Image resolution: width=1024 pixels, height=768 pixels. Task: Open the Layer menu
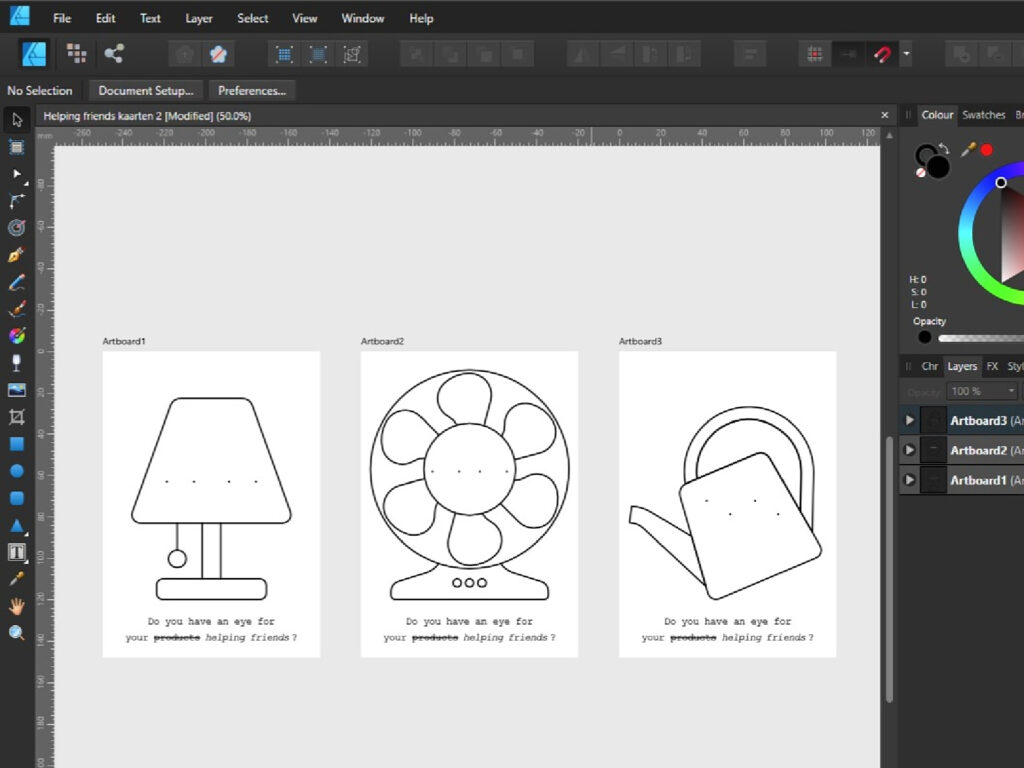tap(199, 18)
